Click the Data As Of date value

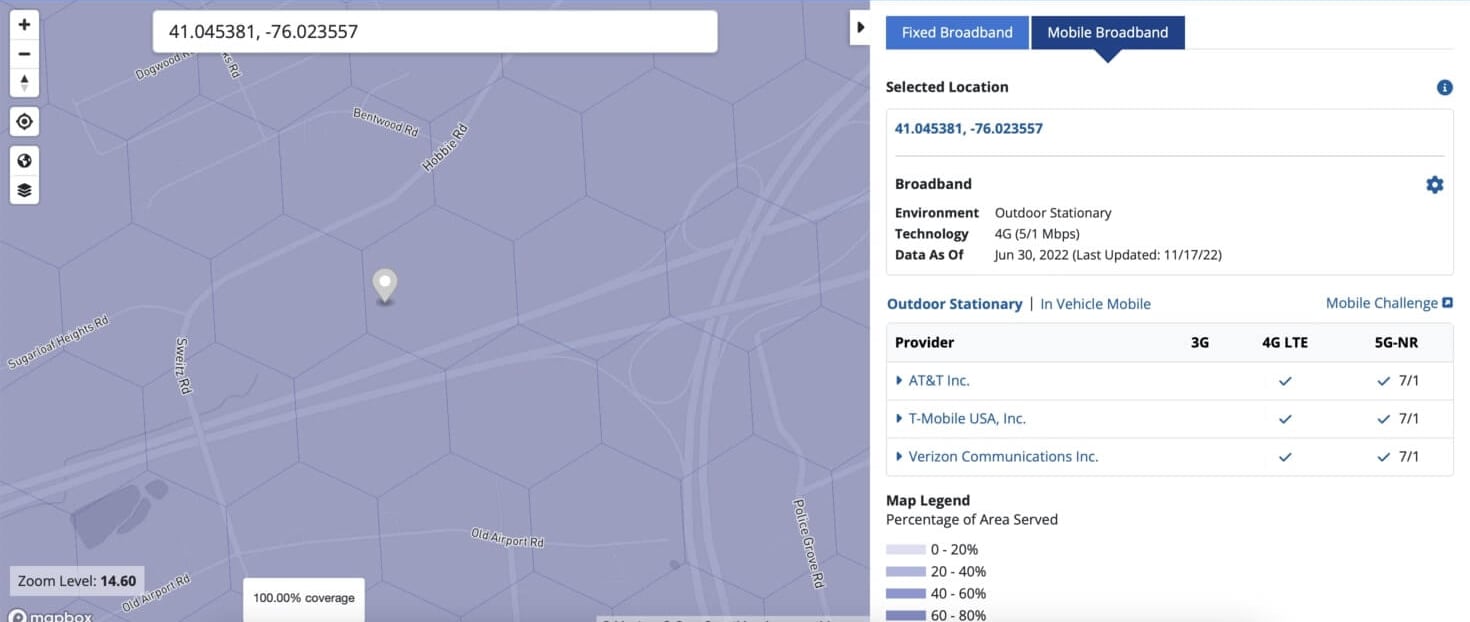[x=1108, y=255]
